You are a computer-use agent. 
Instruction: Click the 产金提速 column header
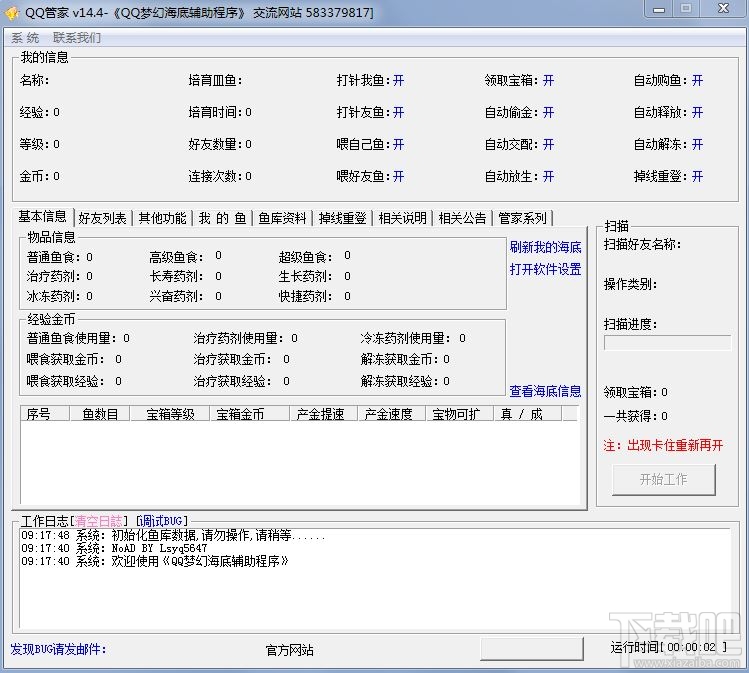[324, 414]
